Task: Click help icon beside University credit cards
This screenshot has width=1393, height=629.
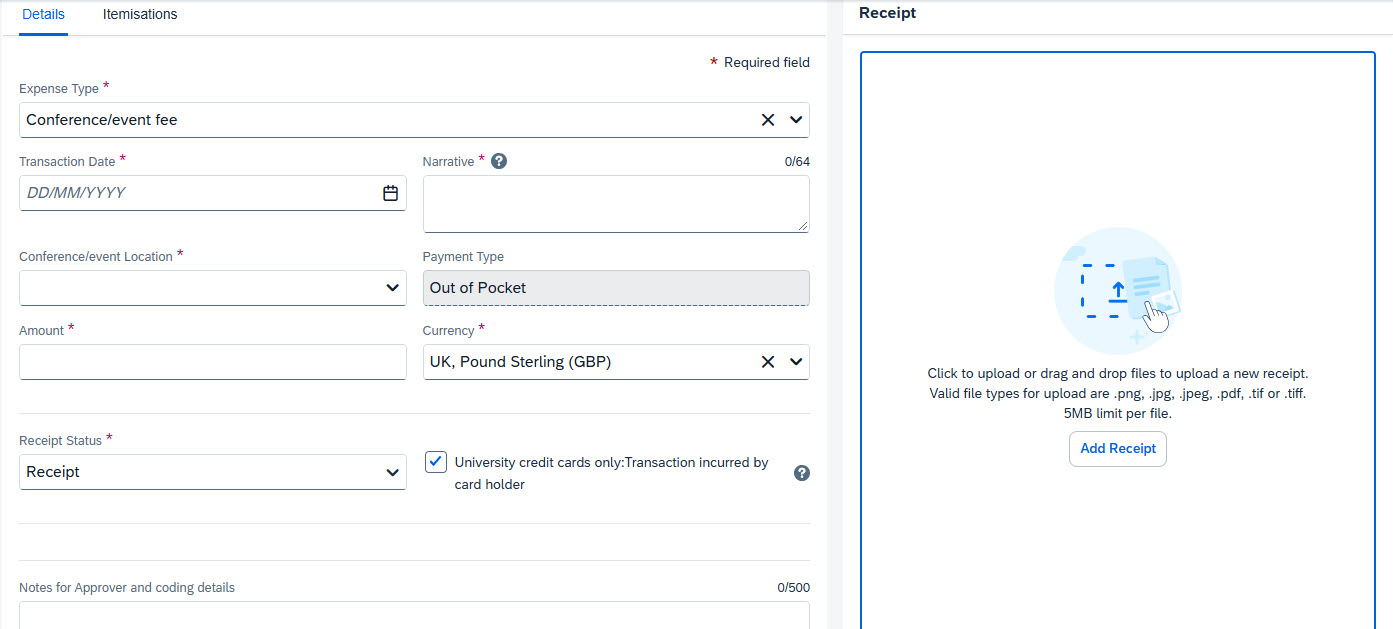Action: click(801, 473)
